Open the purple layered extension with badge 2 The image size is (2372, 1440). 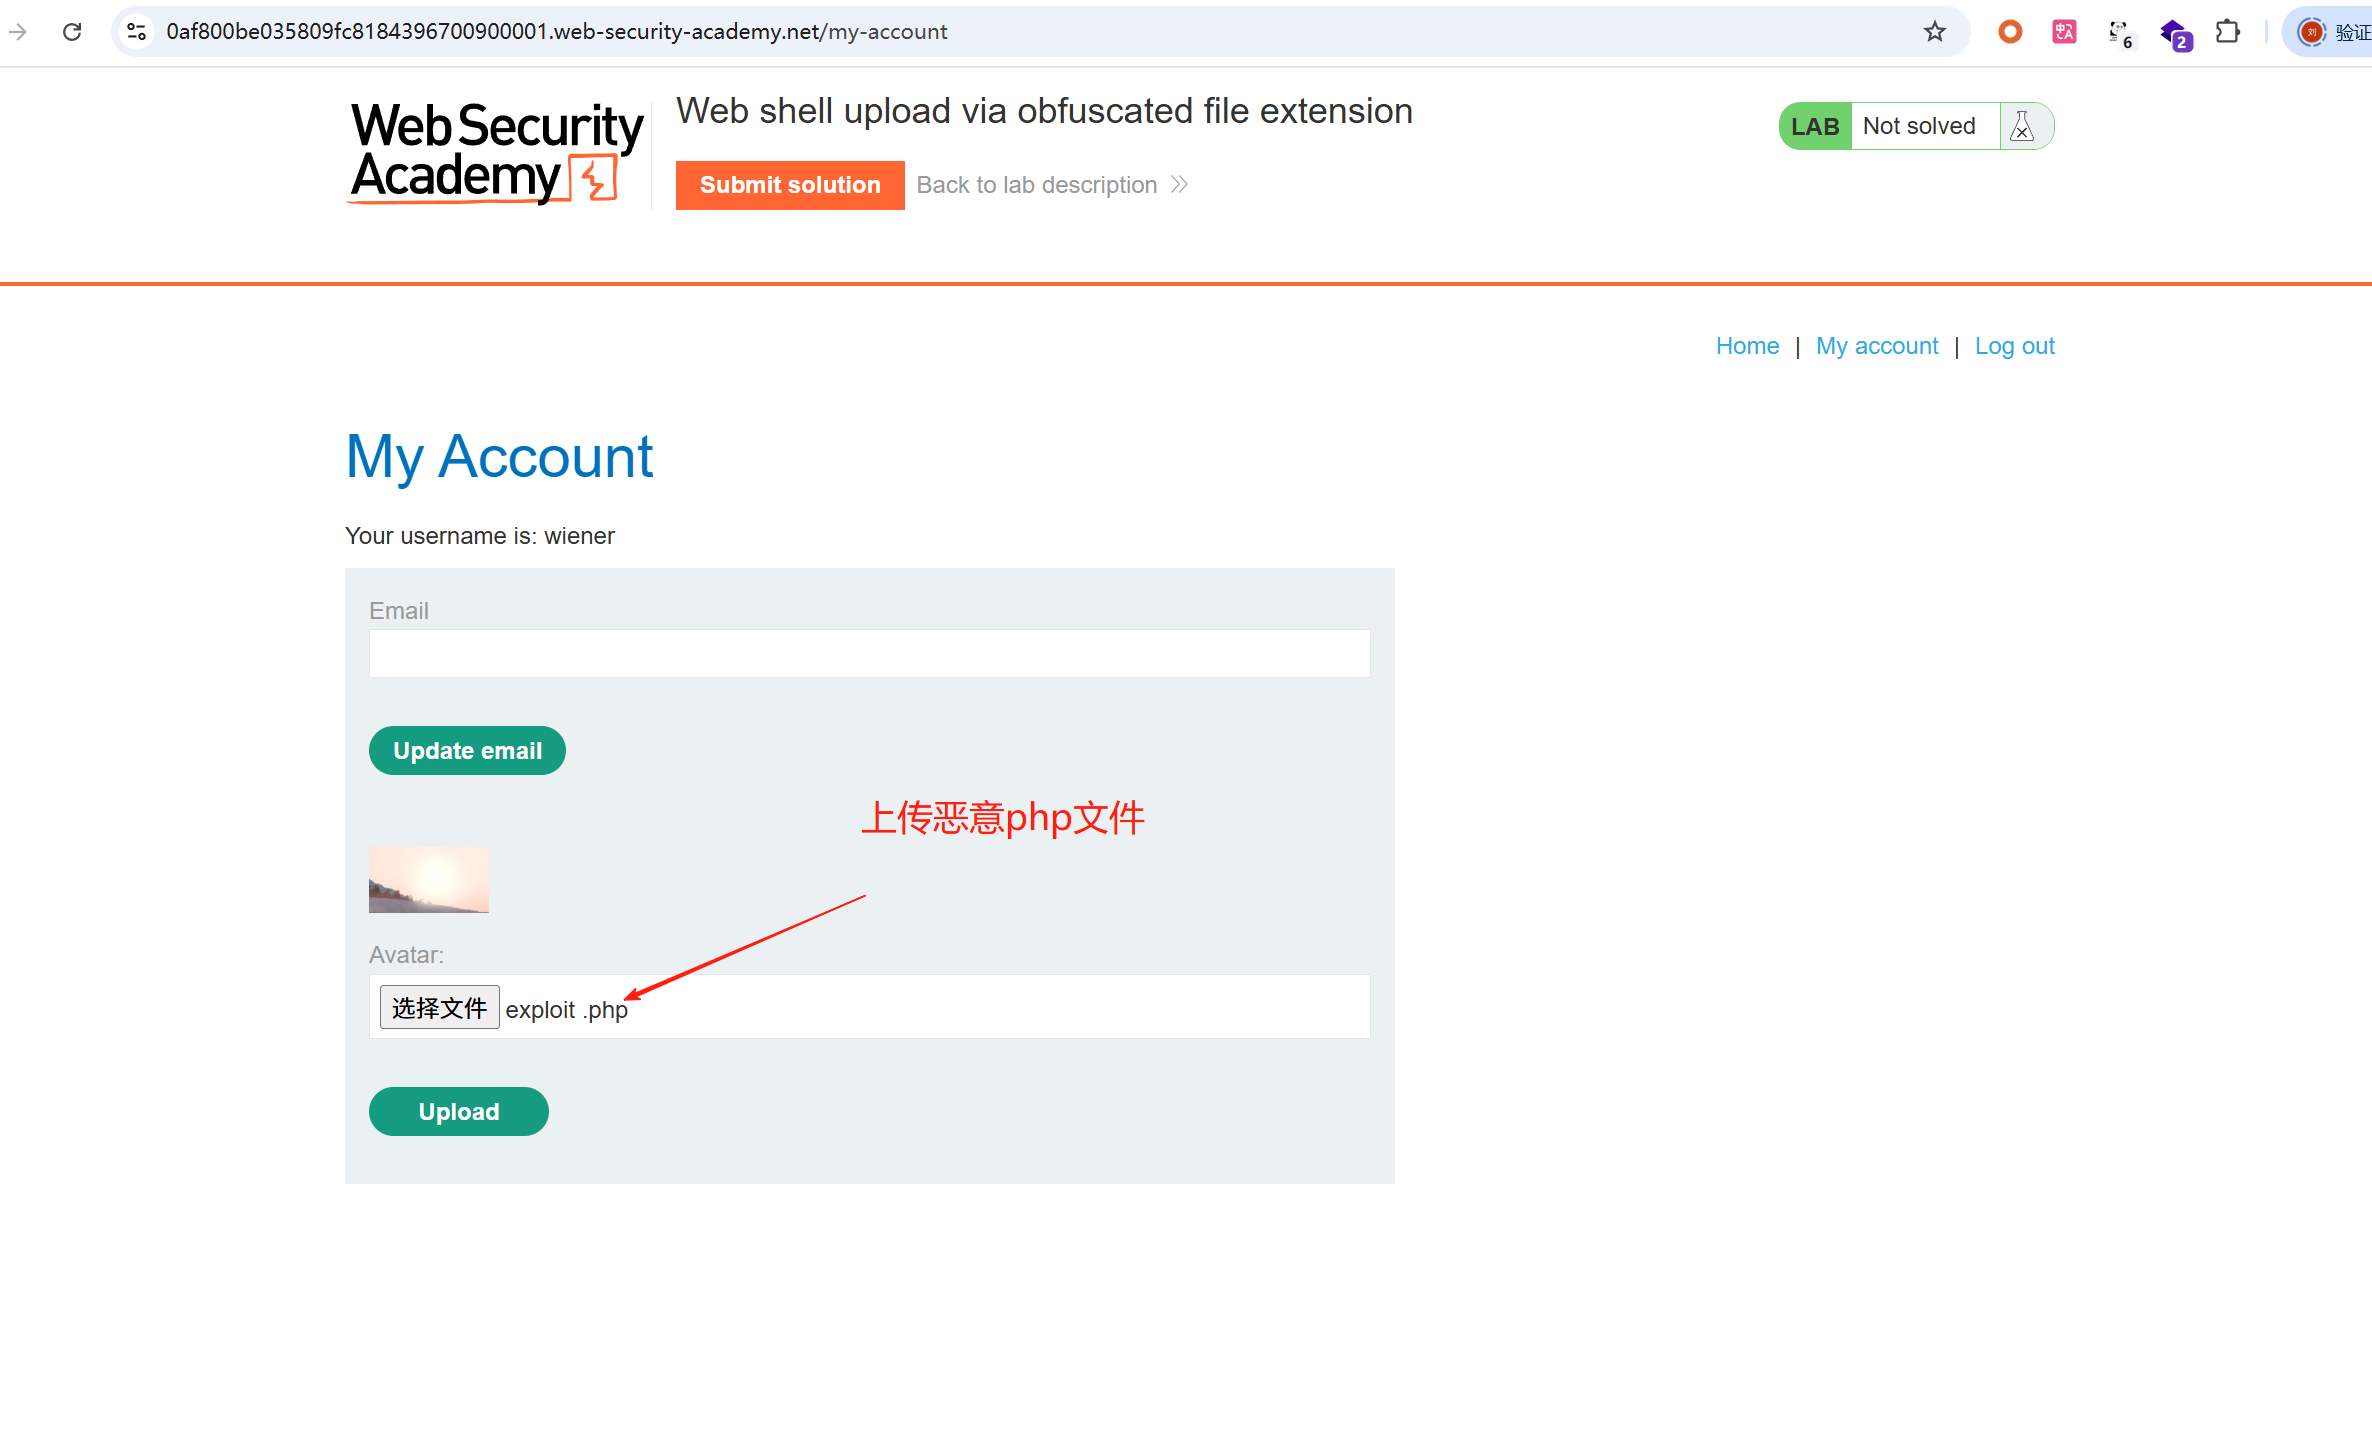[x=2175, y=34]
